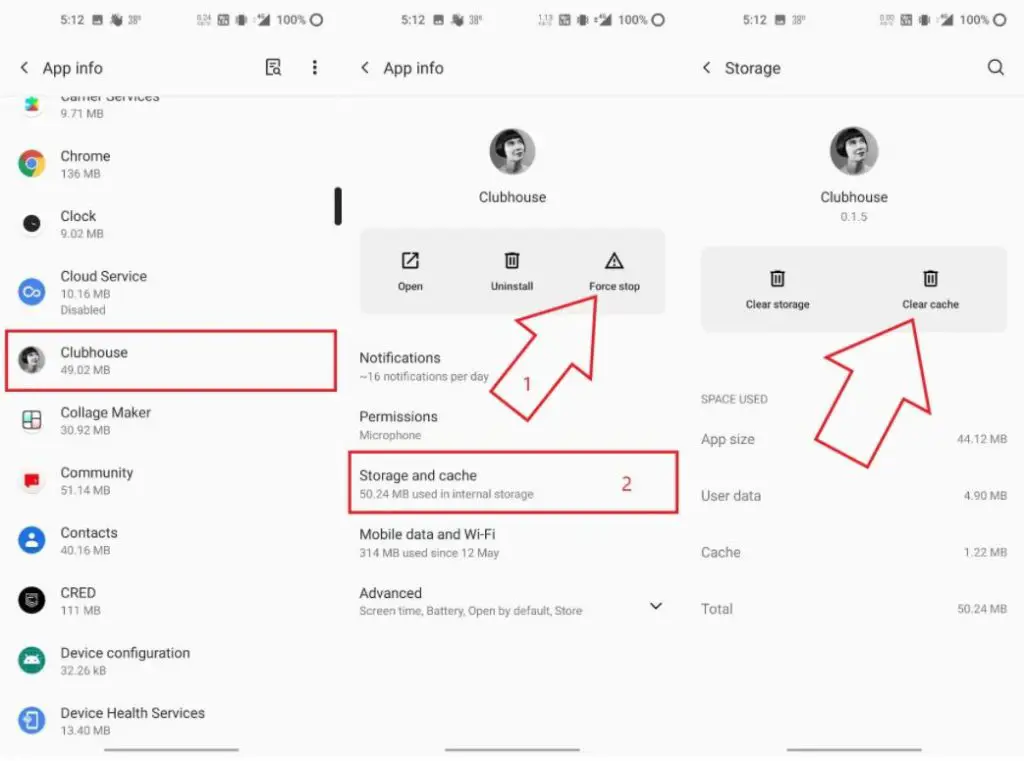
Task: Open the overflow menu on App info
Action: pyautogui.click(x=315, y=67)
